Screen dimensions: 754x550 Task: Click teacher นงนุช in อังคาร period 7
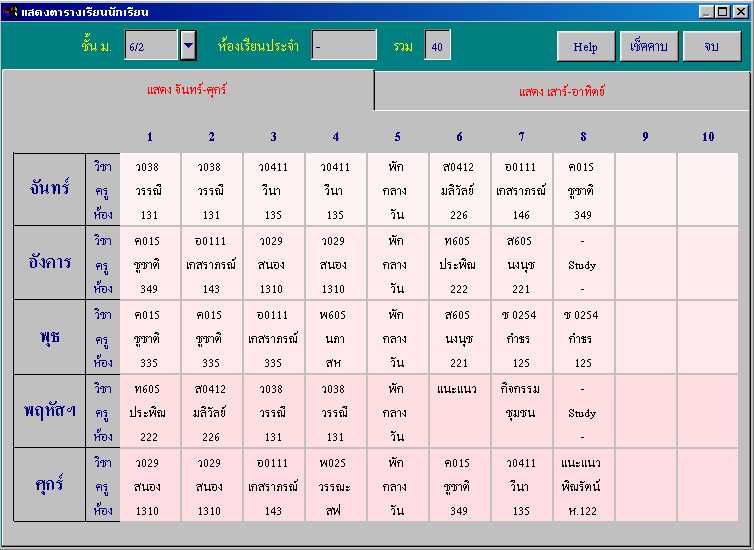pyautogui.click(x=521, y=265)
